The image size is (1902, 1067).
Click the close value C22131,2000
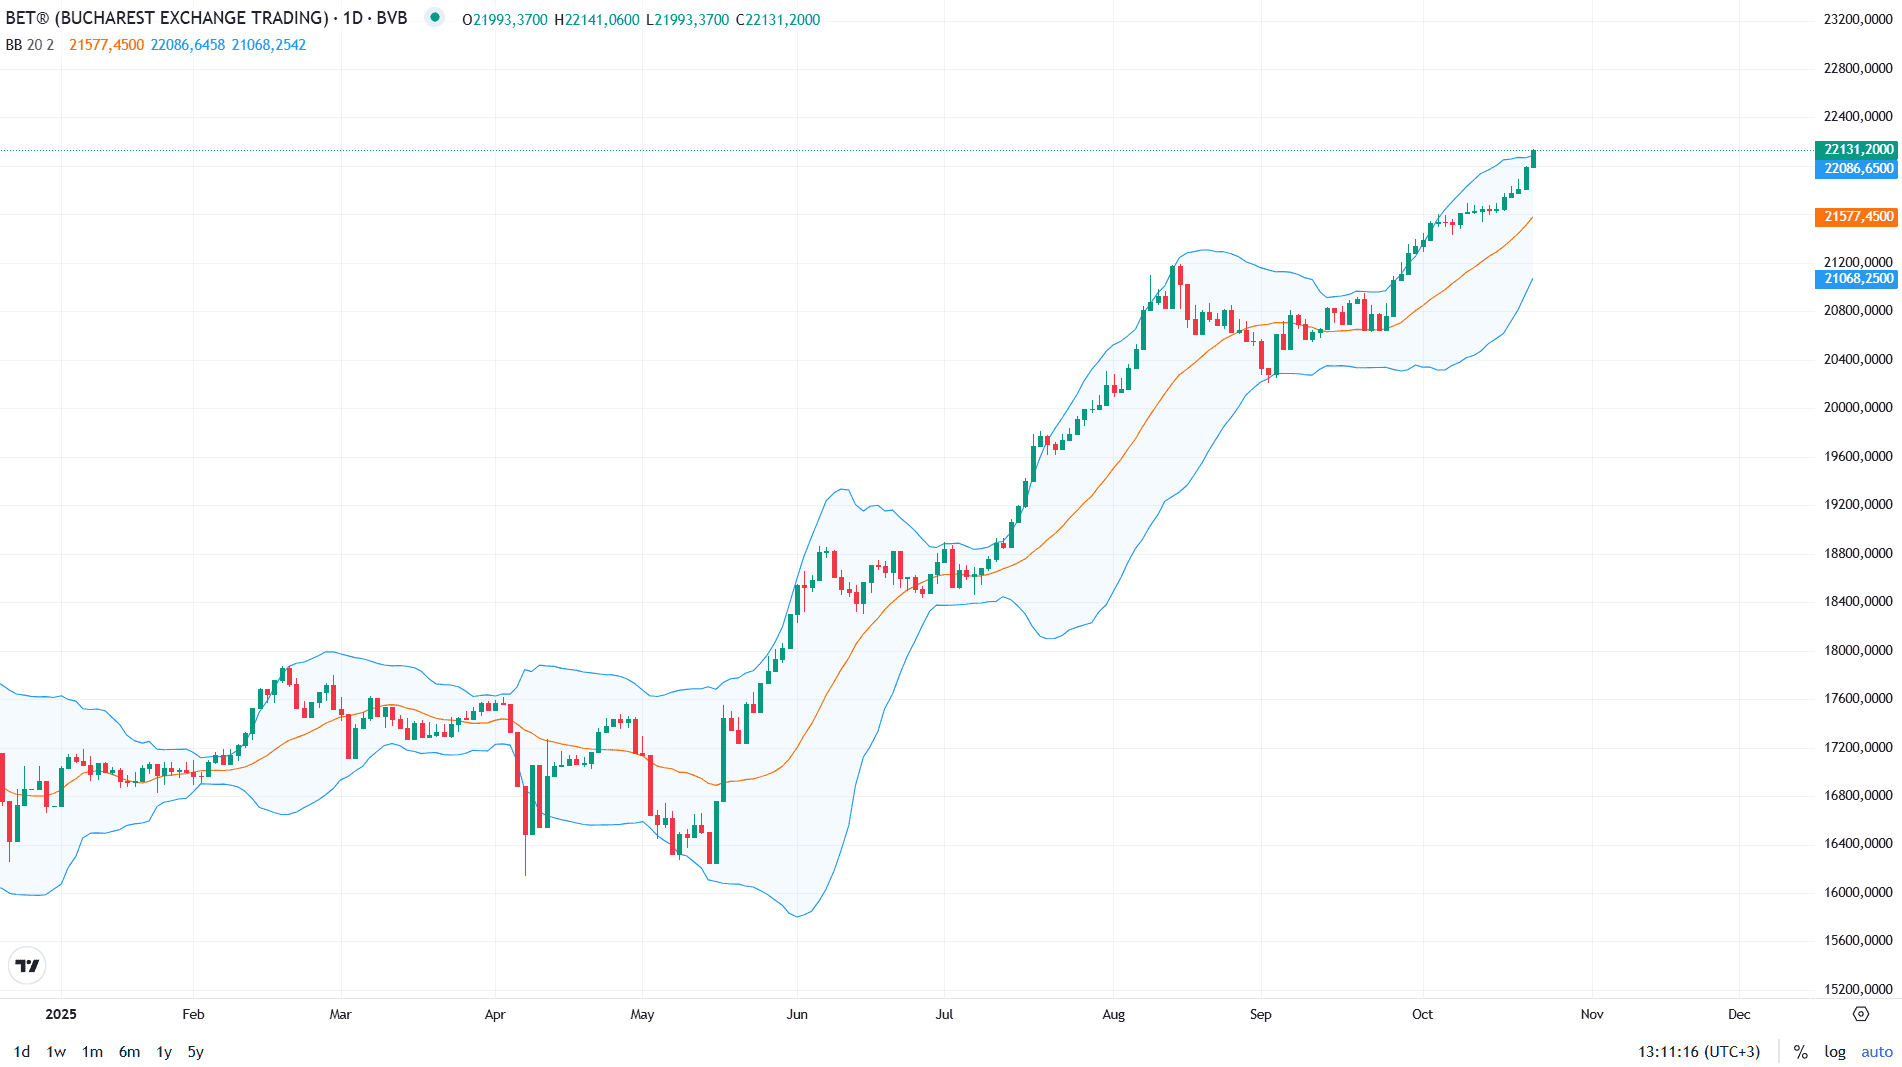778,20
